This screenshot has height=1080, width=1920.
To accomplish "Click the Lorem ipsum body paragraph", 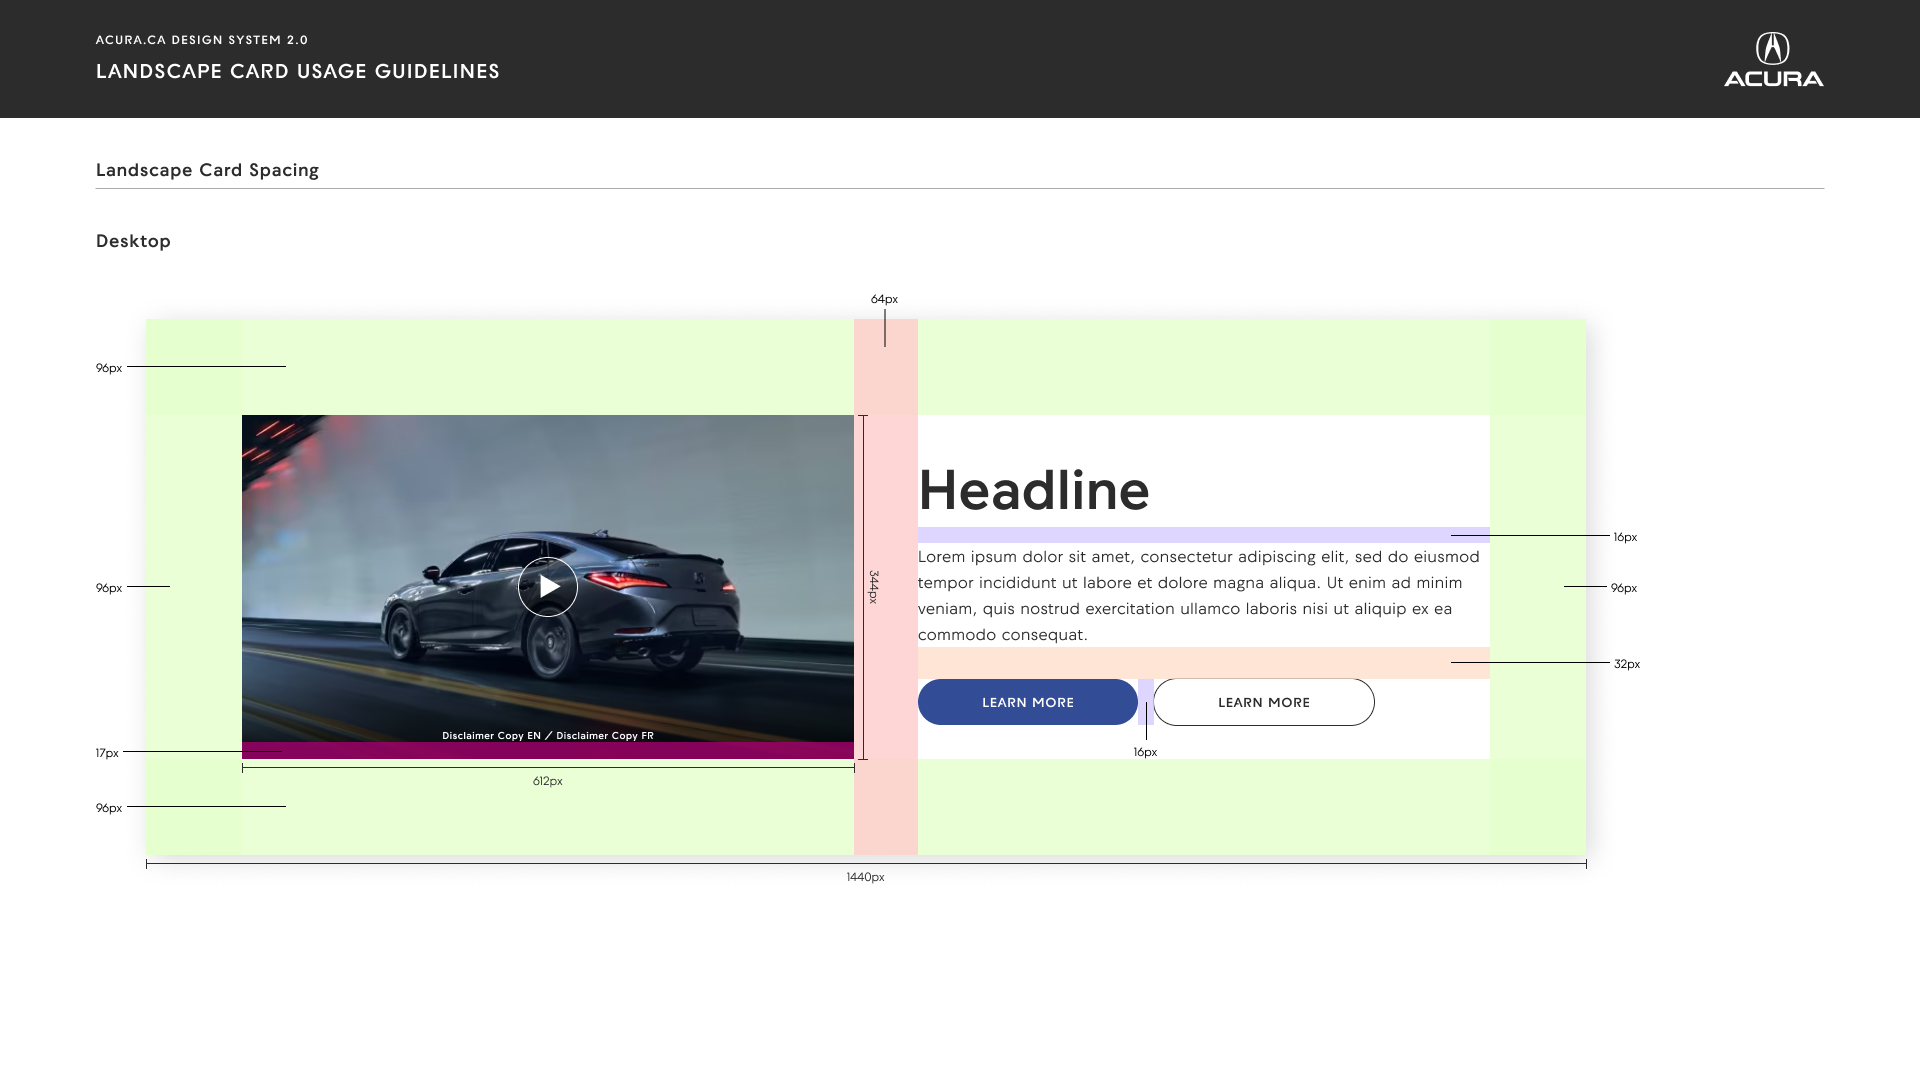I will tap(1199, 596).
